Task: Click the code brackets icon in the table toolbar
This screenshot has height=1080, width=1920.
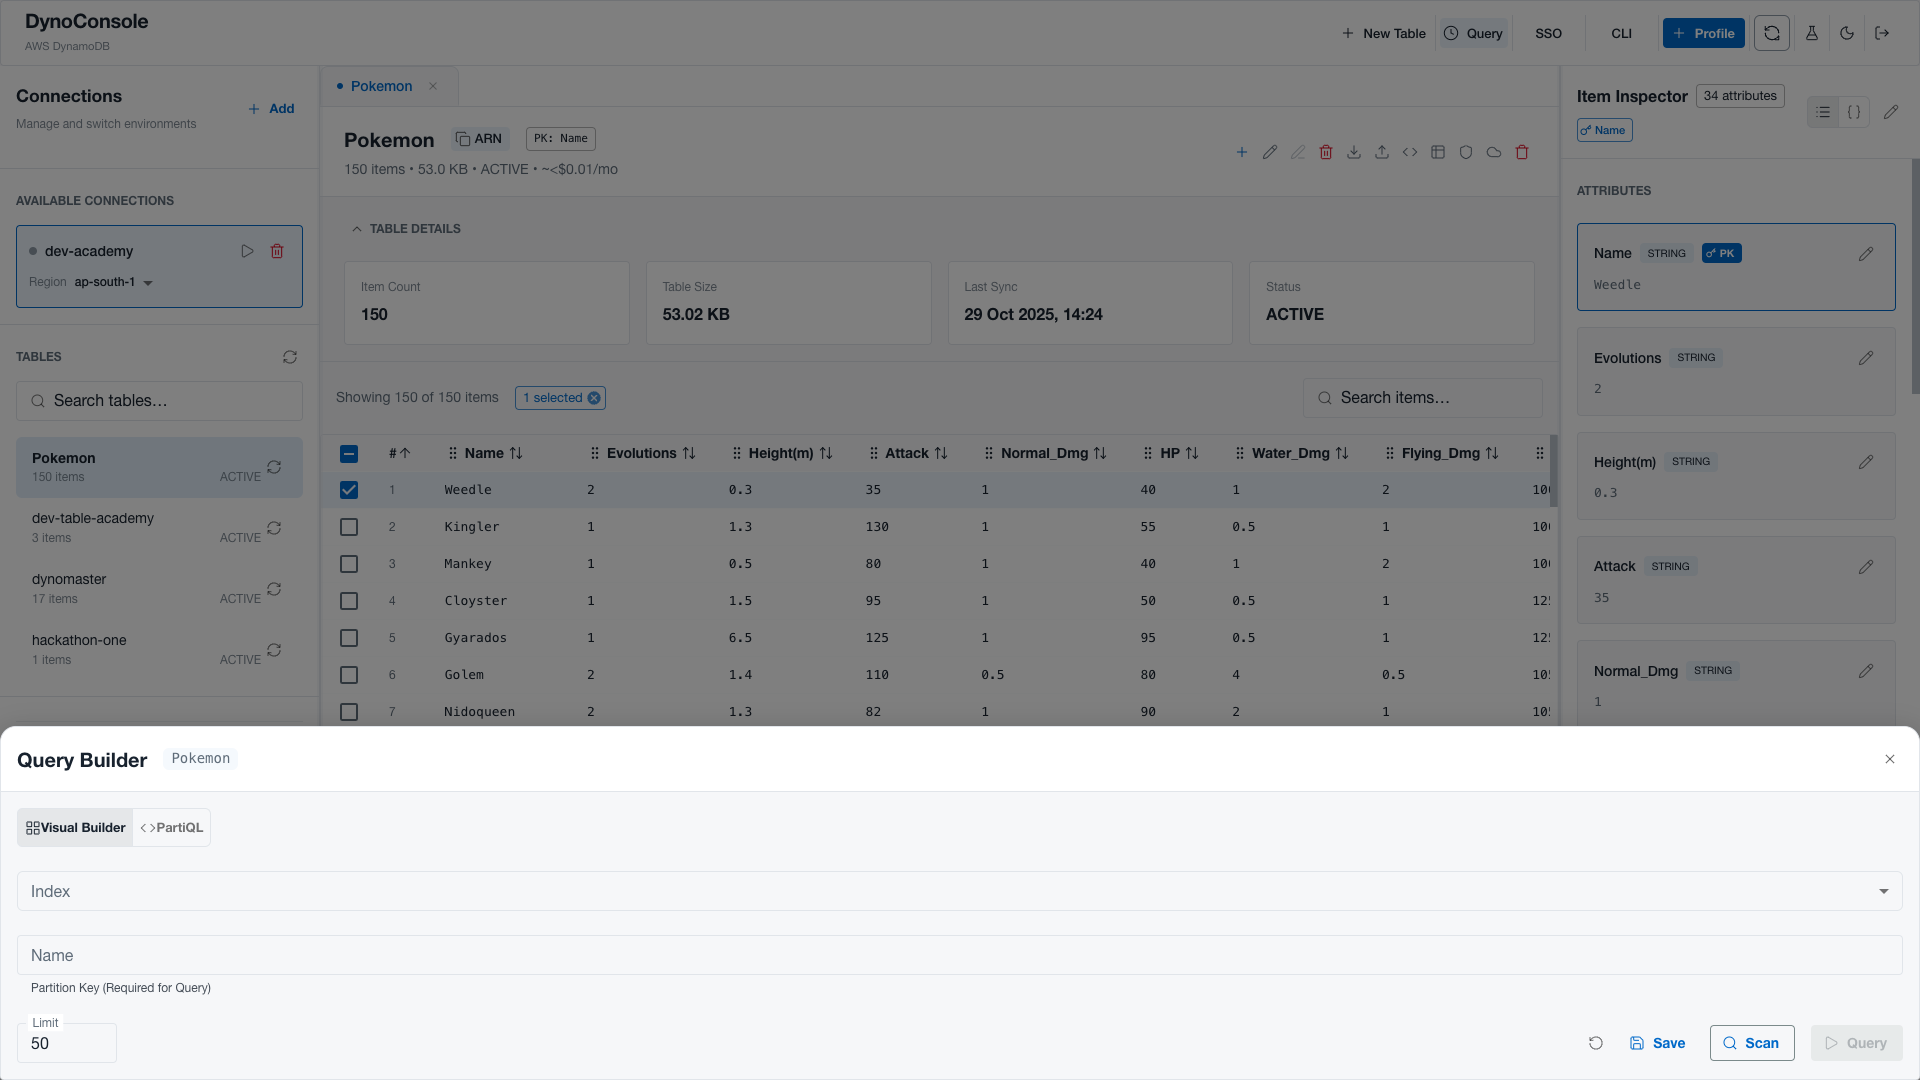Action: (x=1409, y=152)
